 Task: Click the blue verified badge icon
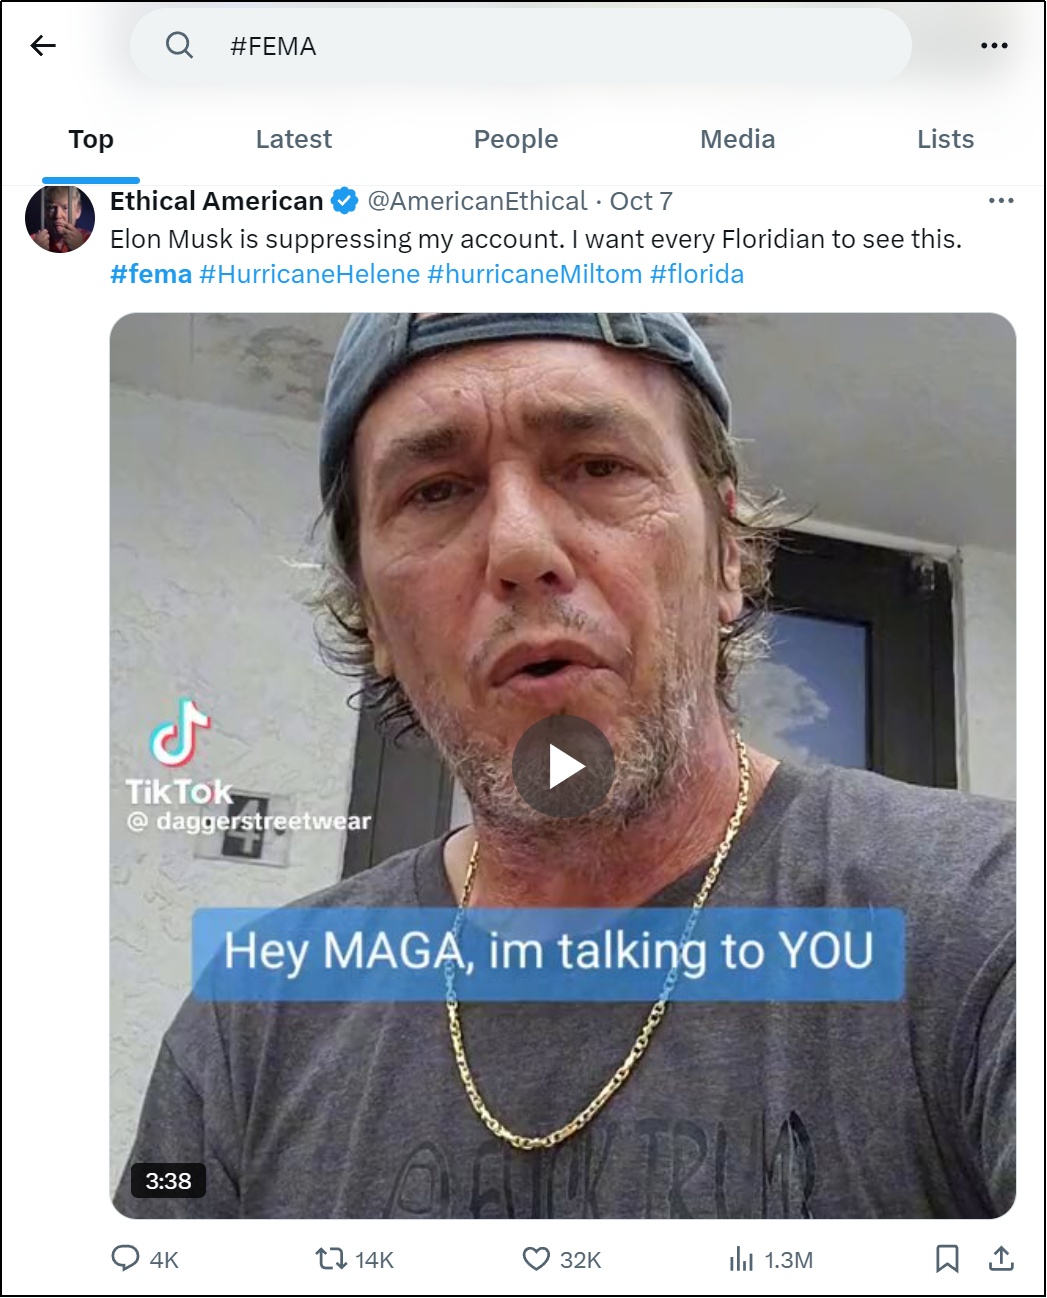(x=345, y=201)
